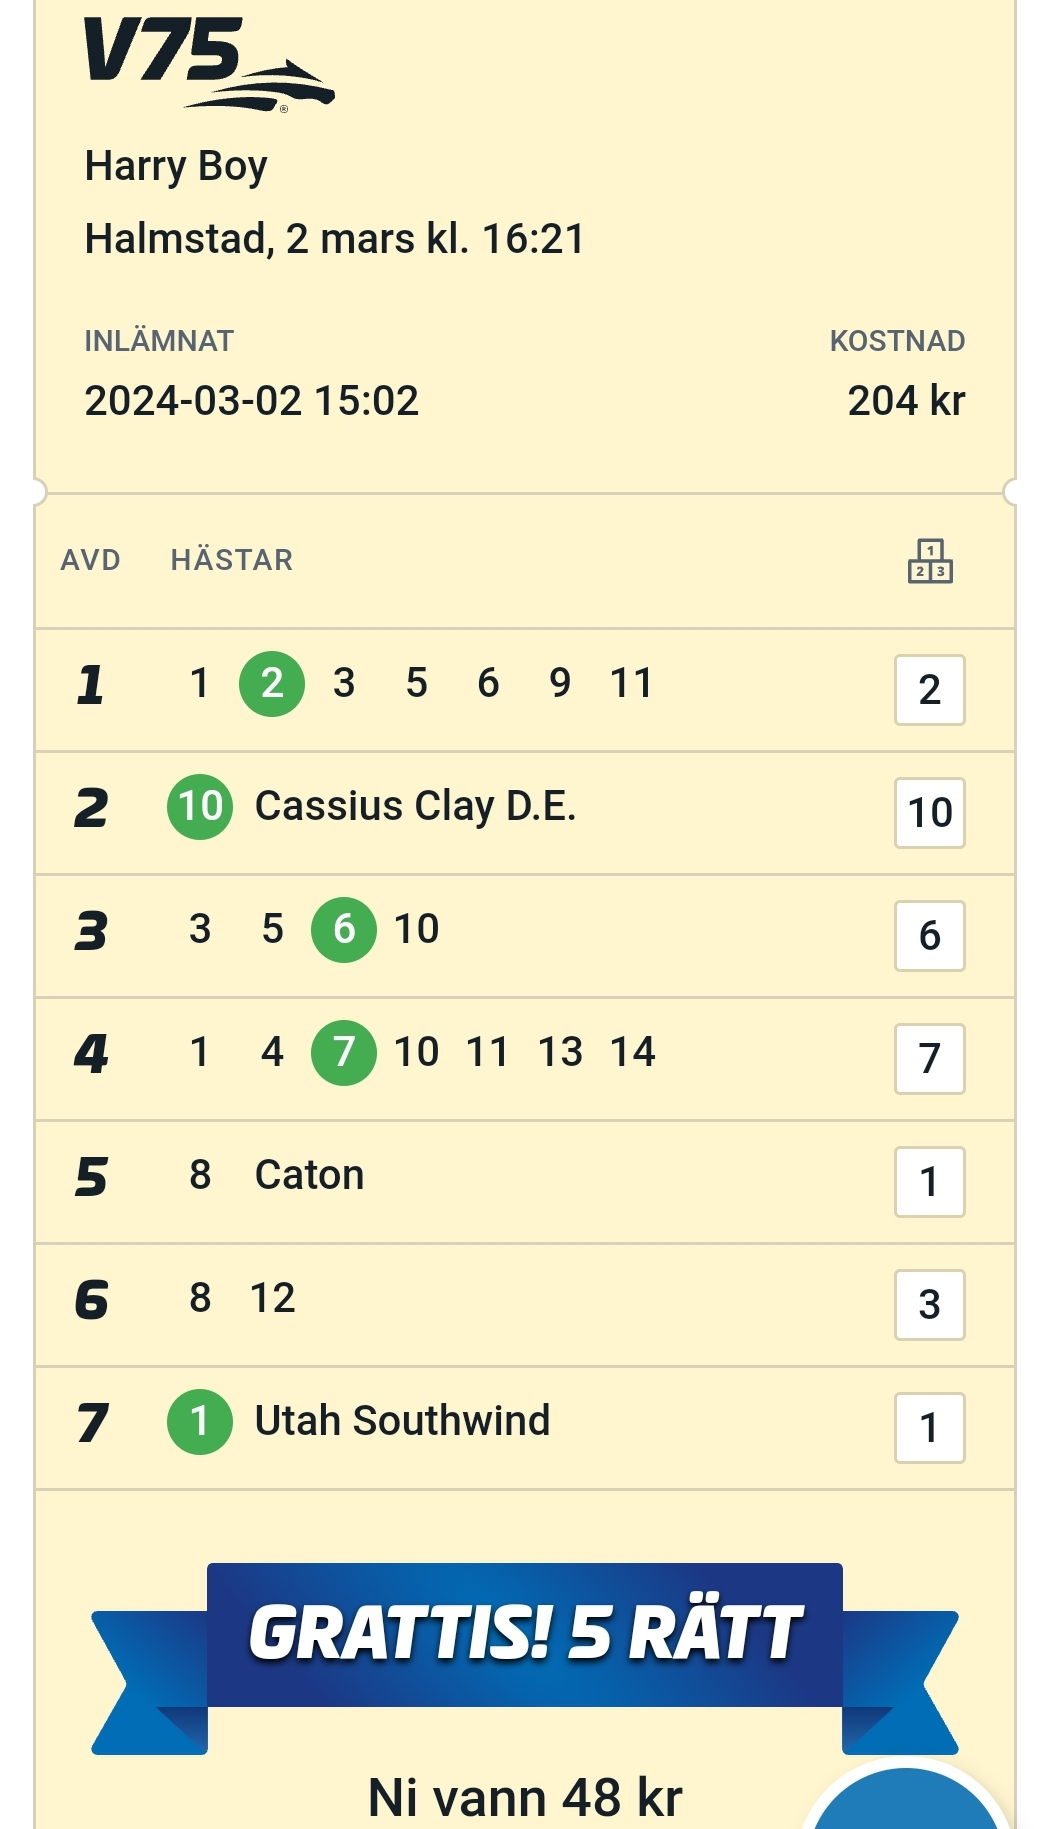The height and width of the screenshot is (1829, 1050).
Task: Select green circle 1 Utah Southwind
Action: 200,1421
